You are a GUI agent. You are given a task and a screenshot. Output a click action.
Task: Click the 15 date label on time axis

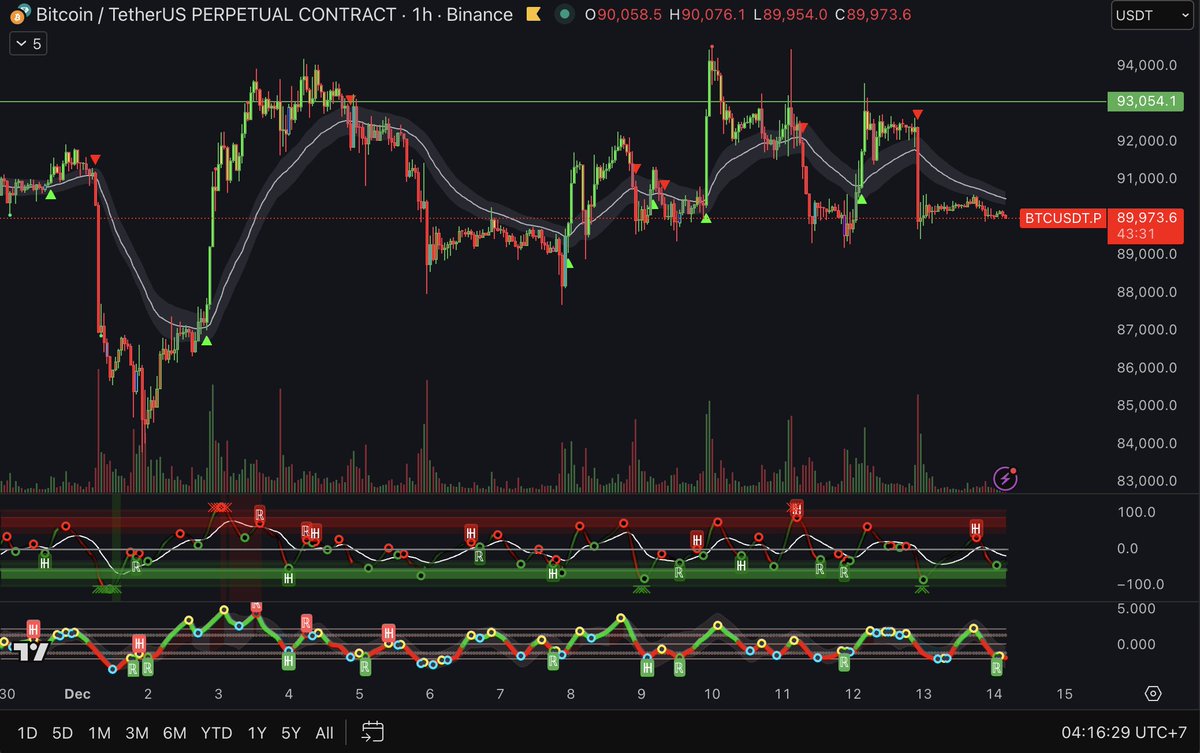pos(1064,694)
